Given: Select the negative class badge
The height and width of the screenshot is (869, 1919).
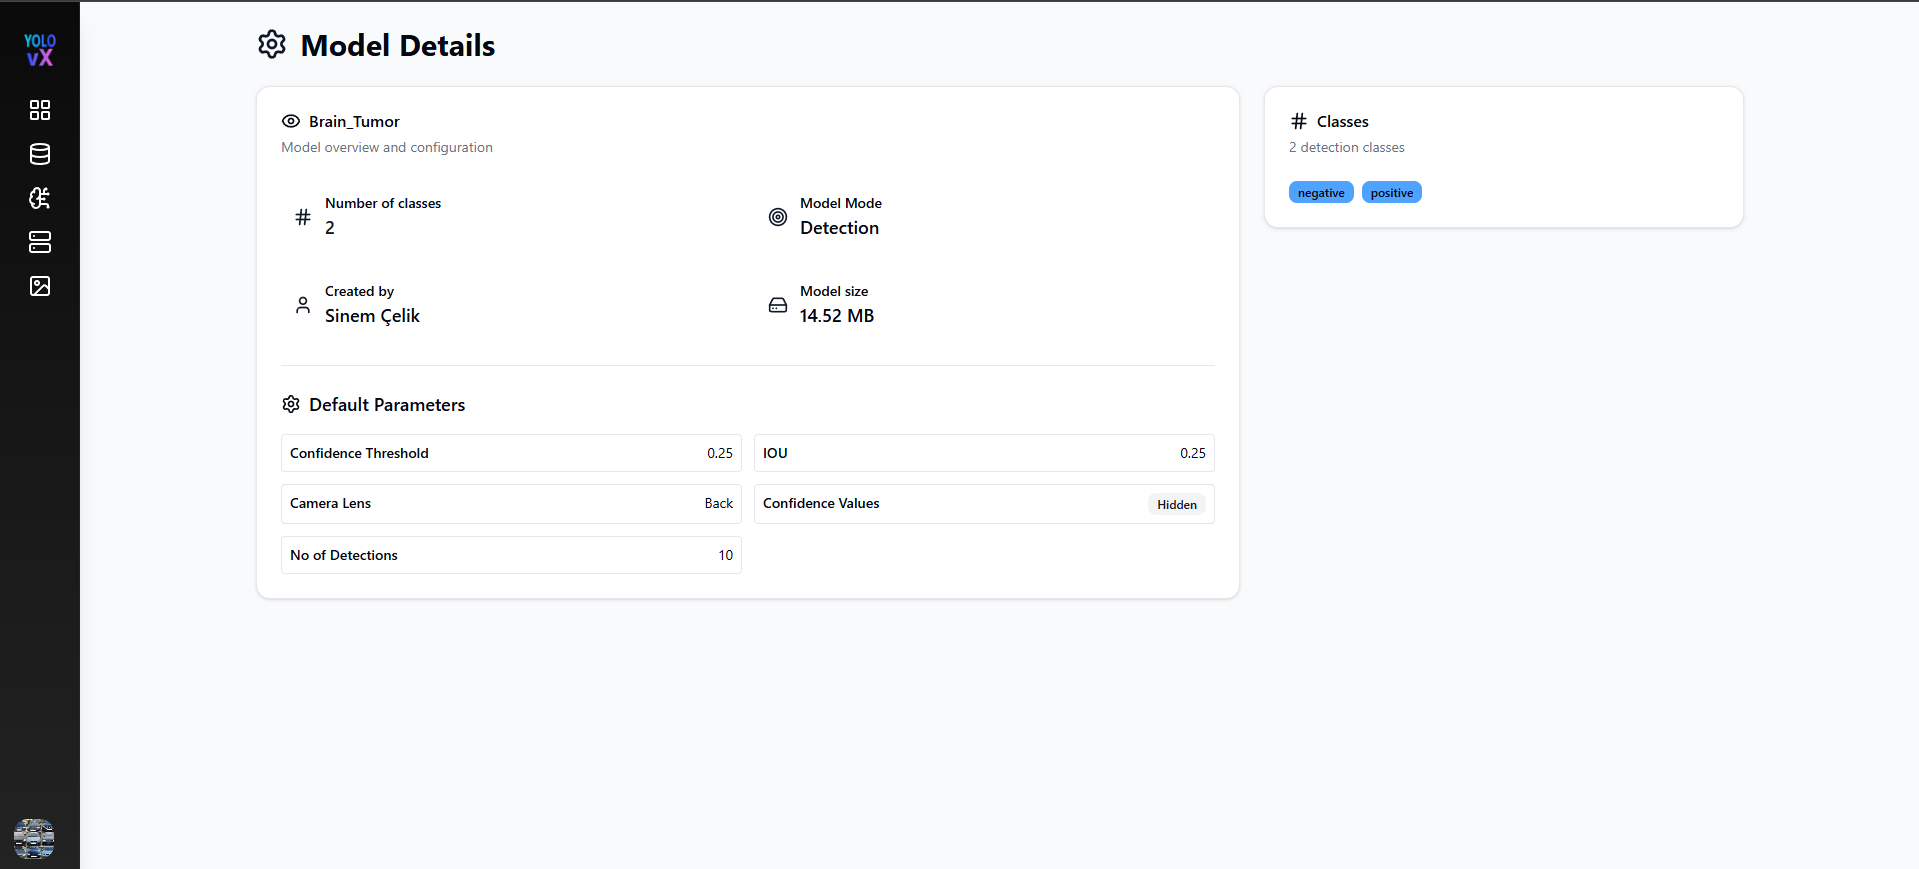Looking at the screenshot, I should 1321,193.
